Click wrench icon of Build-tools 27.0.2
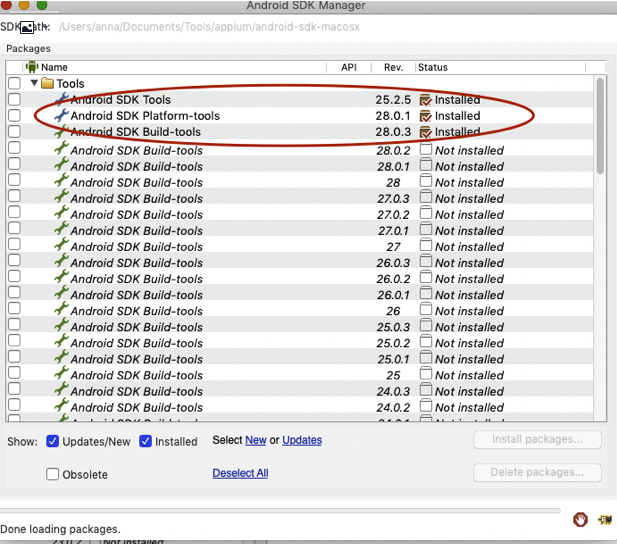The height and width of the screenshot is (544, 617). click(x=61, y=213)
